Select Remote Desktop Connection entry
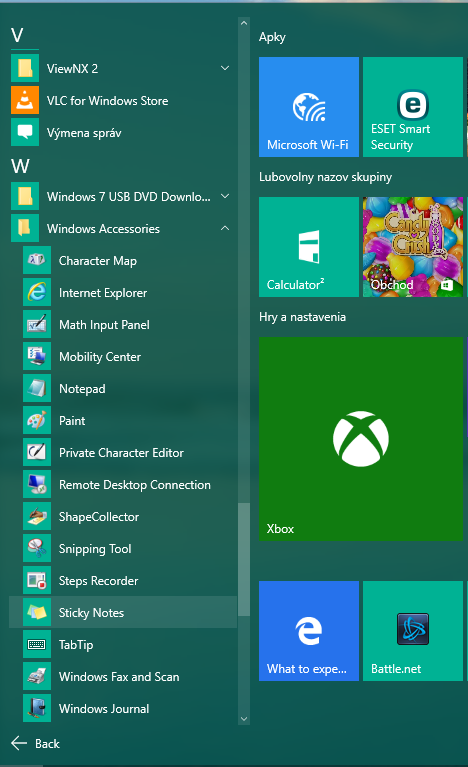468x767 pixels. tap(123, 485)
